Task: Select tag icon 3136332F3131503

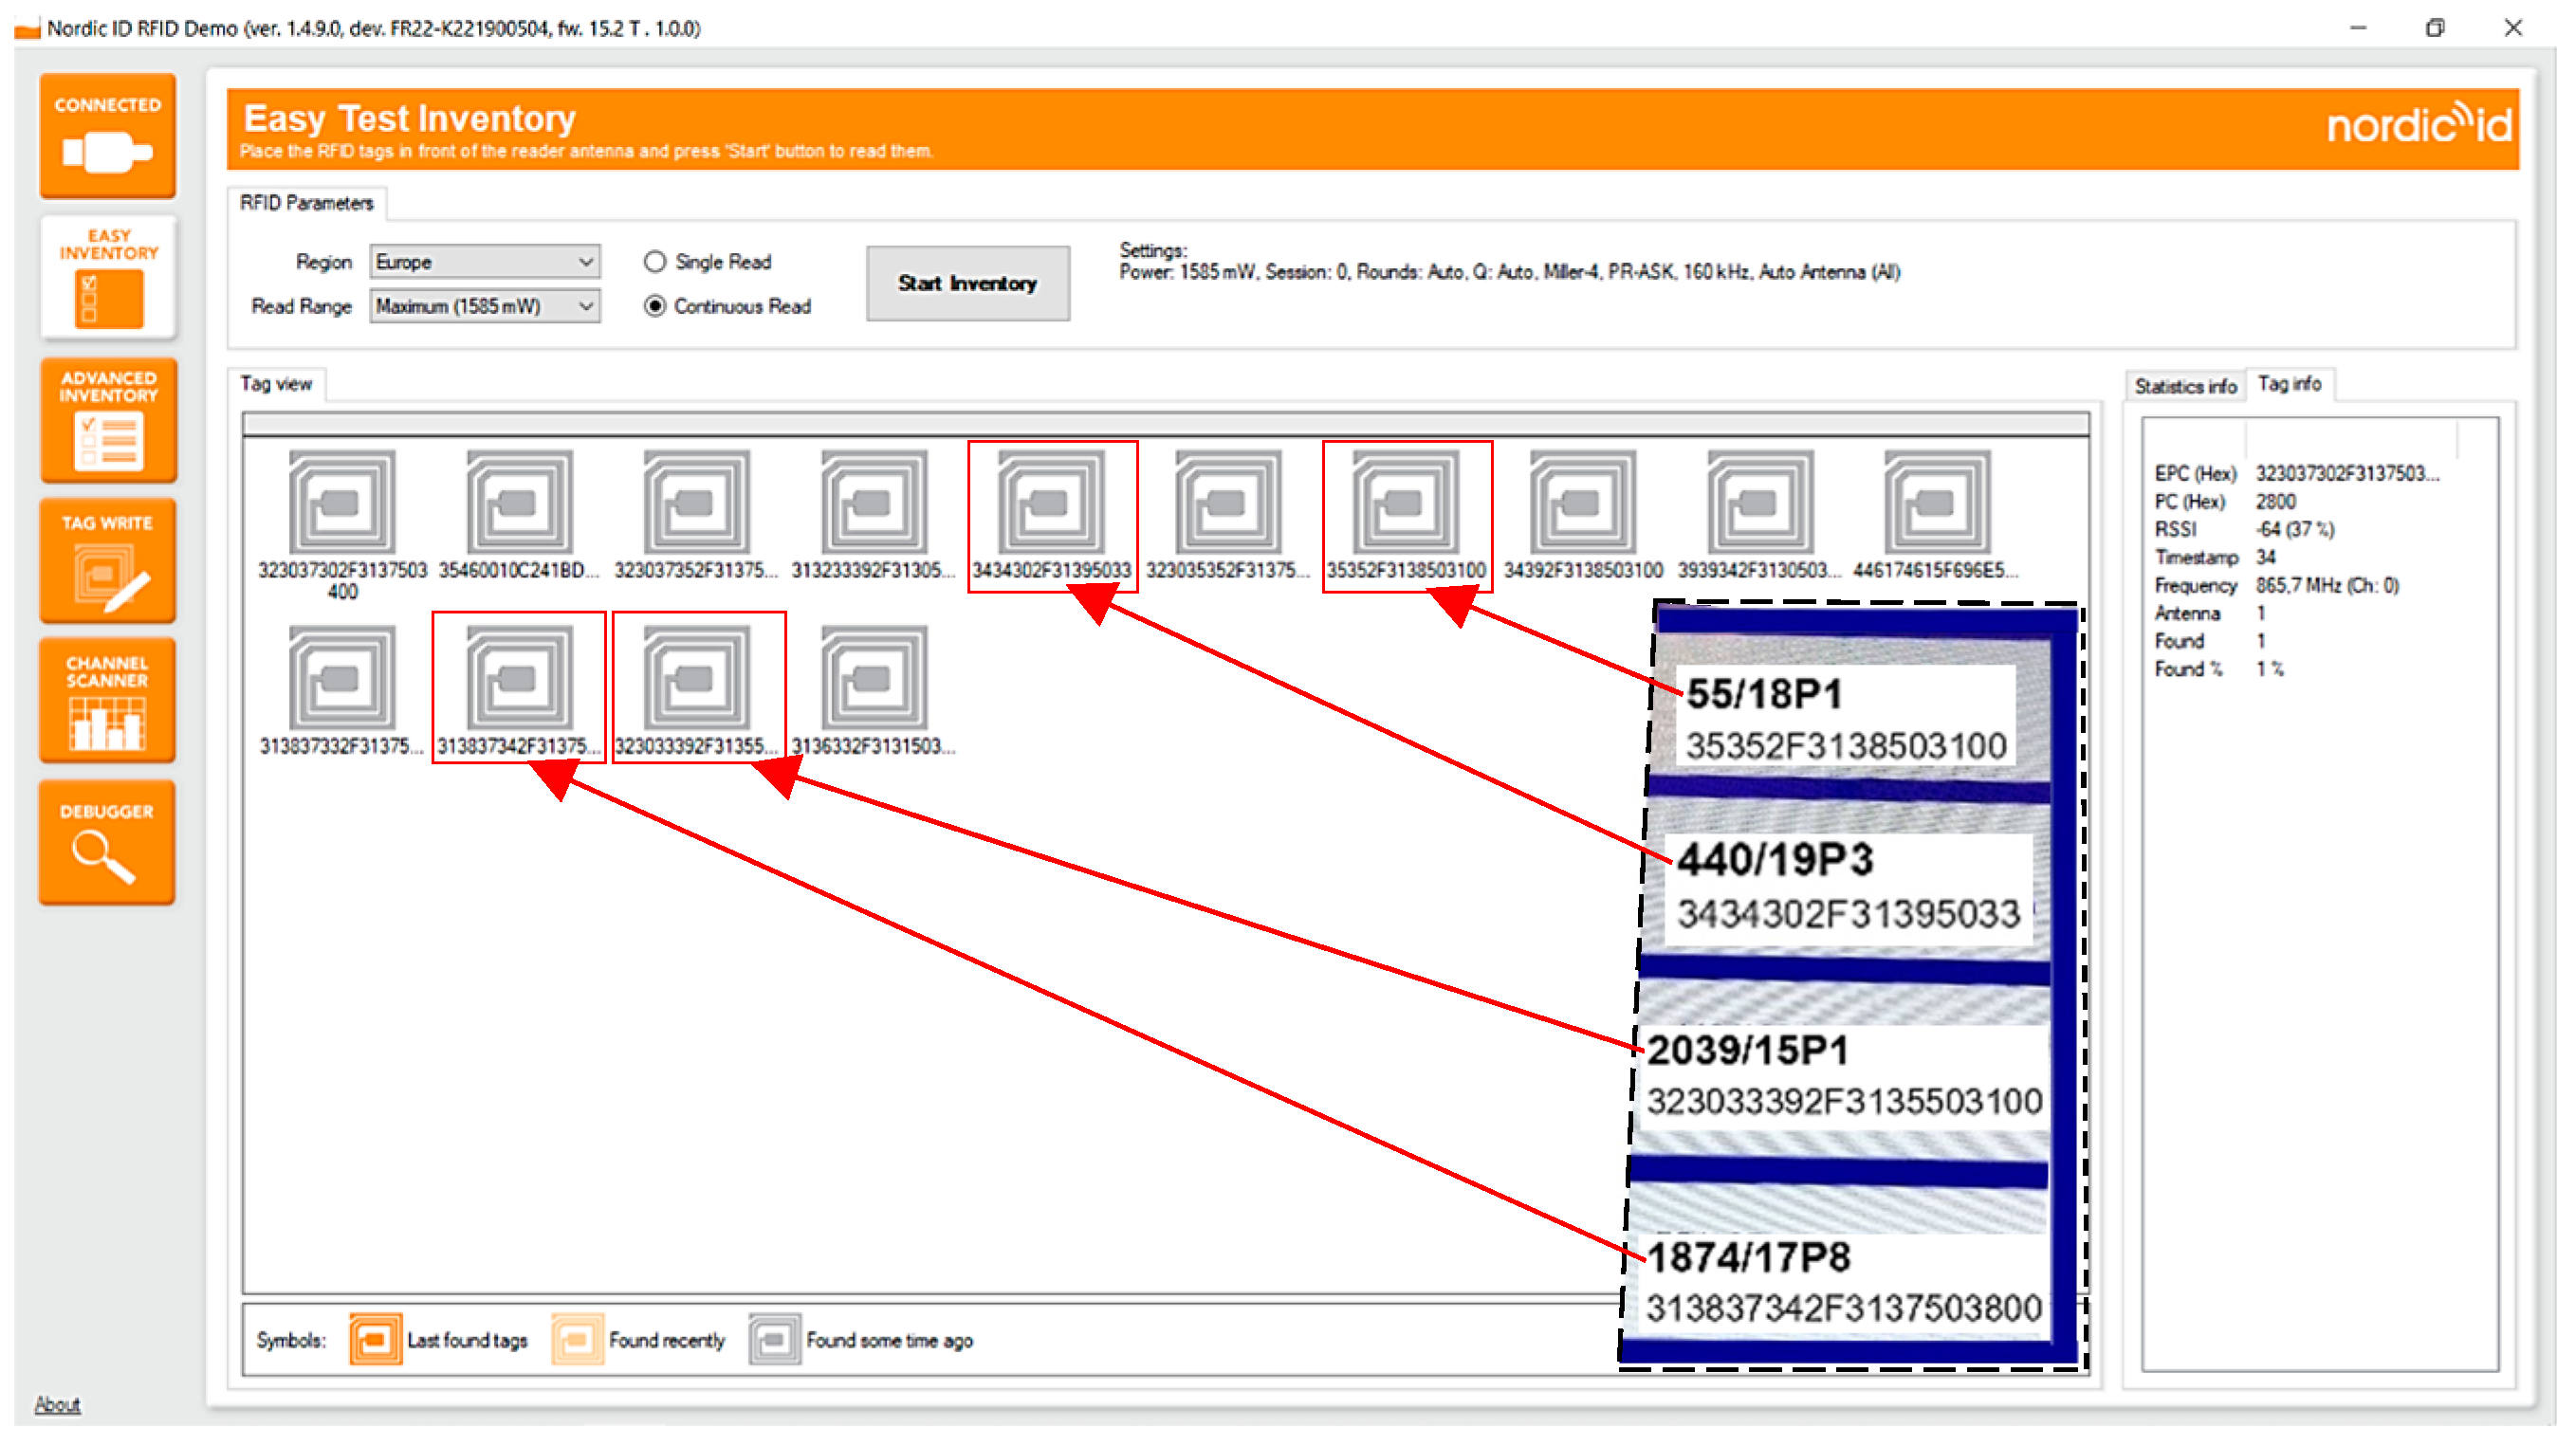Action: [x=874, y=679]
